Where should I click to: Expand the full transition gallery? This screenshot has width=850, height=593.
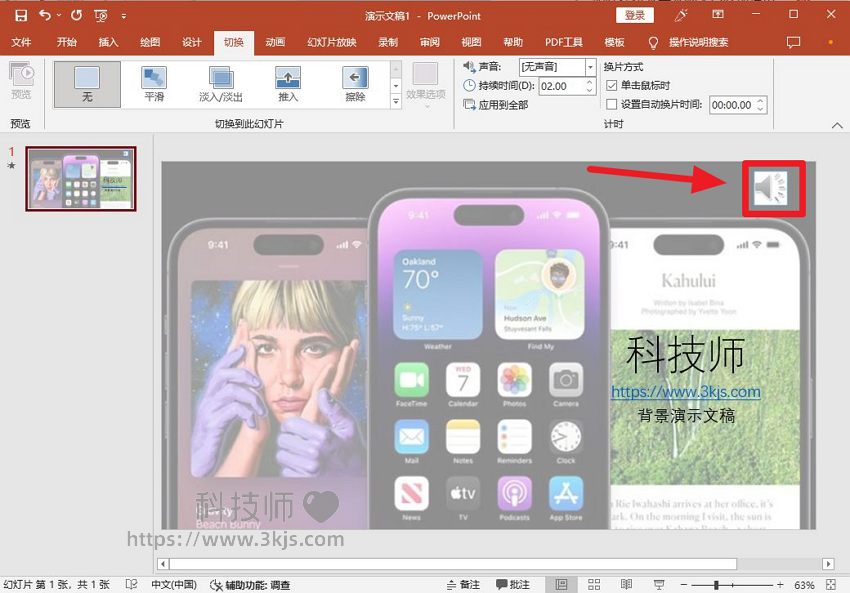[x=396, y=101]
